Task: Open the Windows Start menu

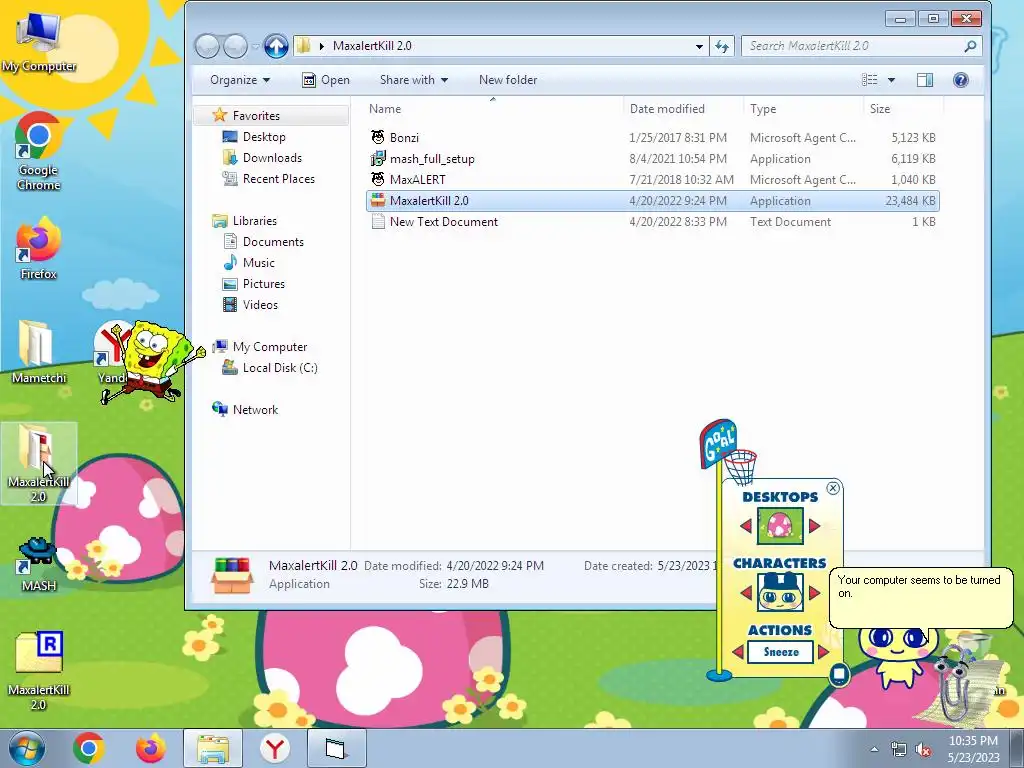Action: [27, 748]
